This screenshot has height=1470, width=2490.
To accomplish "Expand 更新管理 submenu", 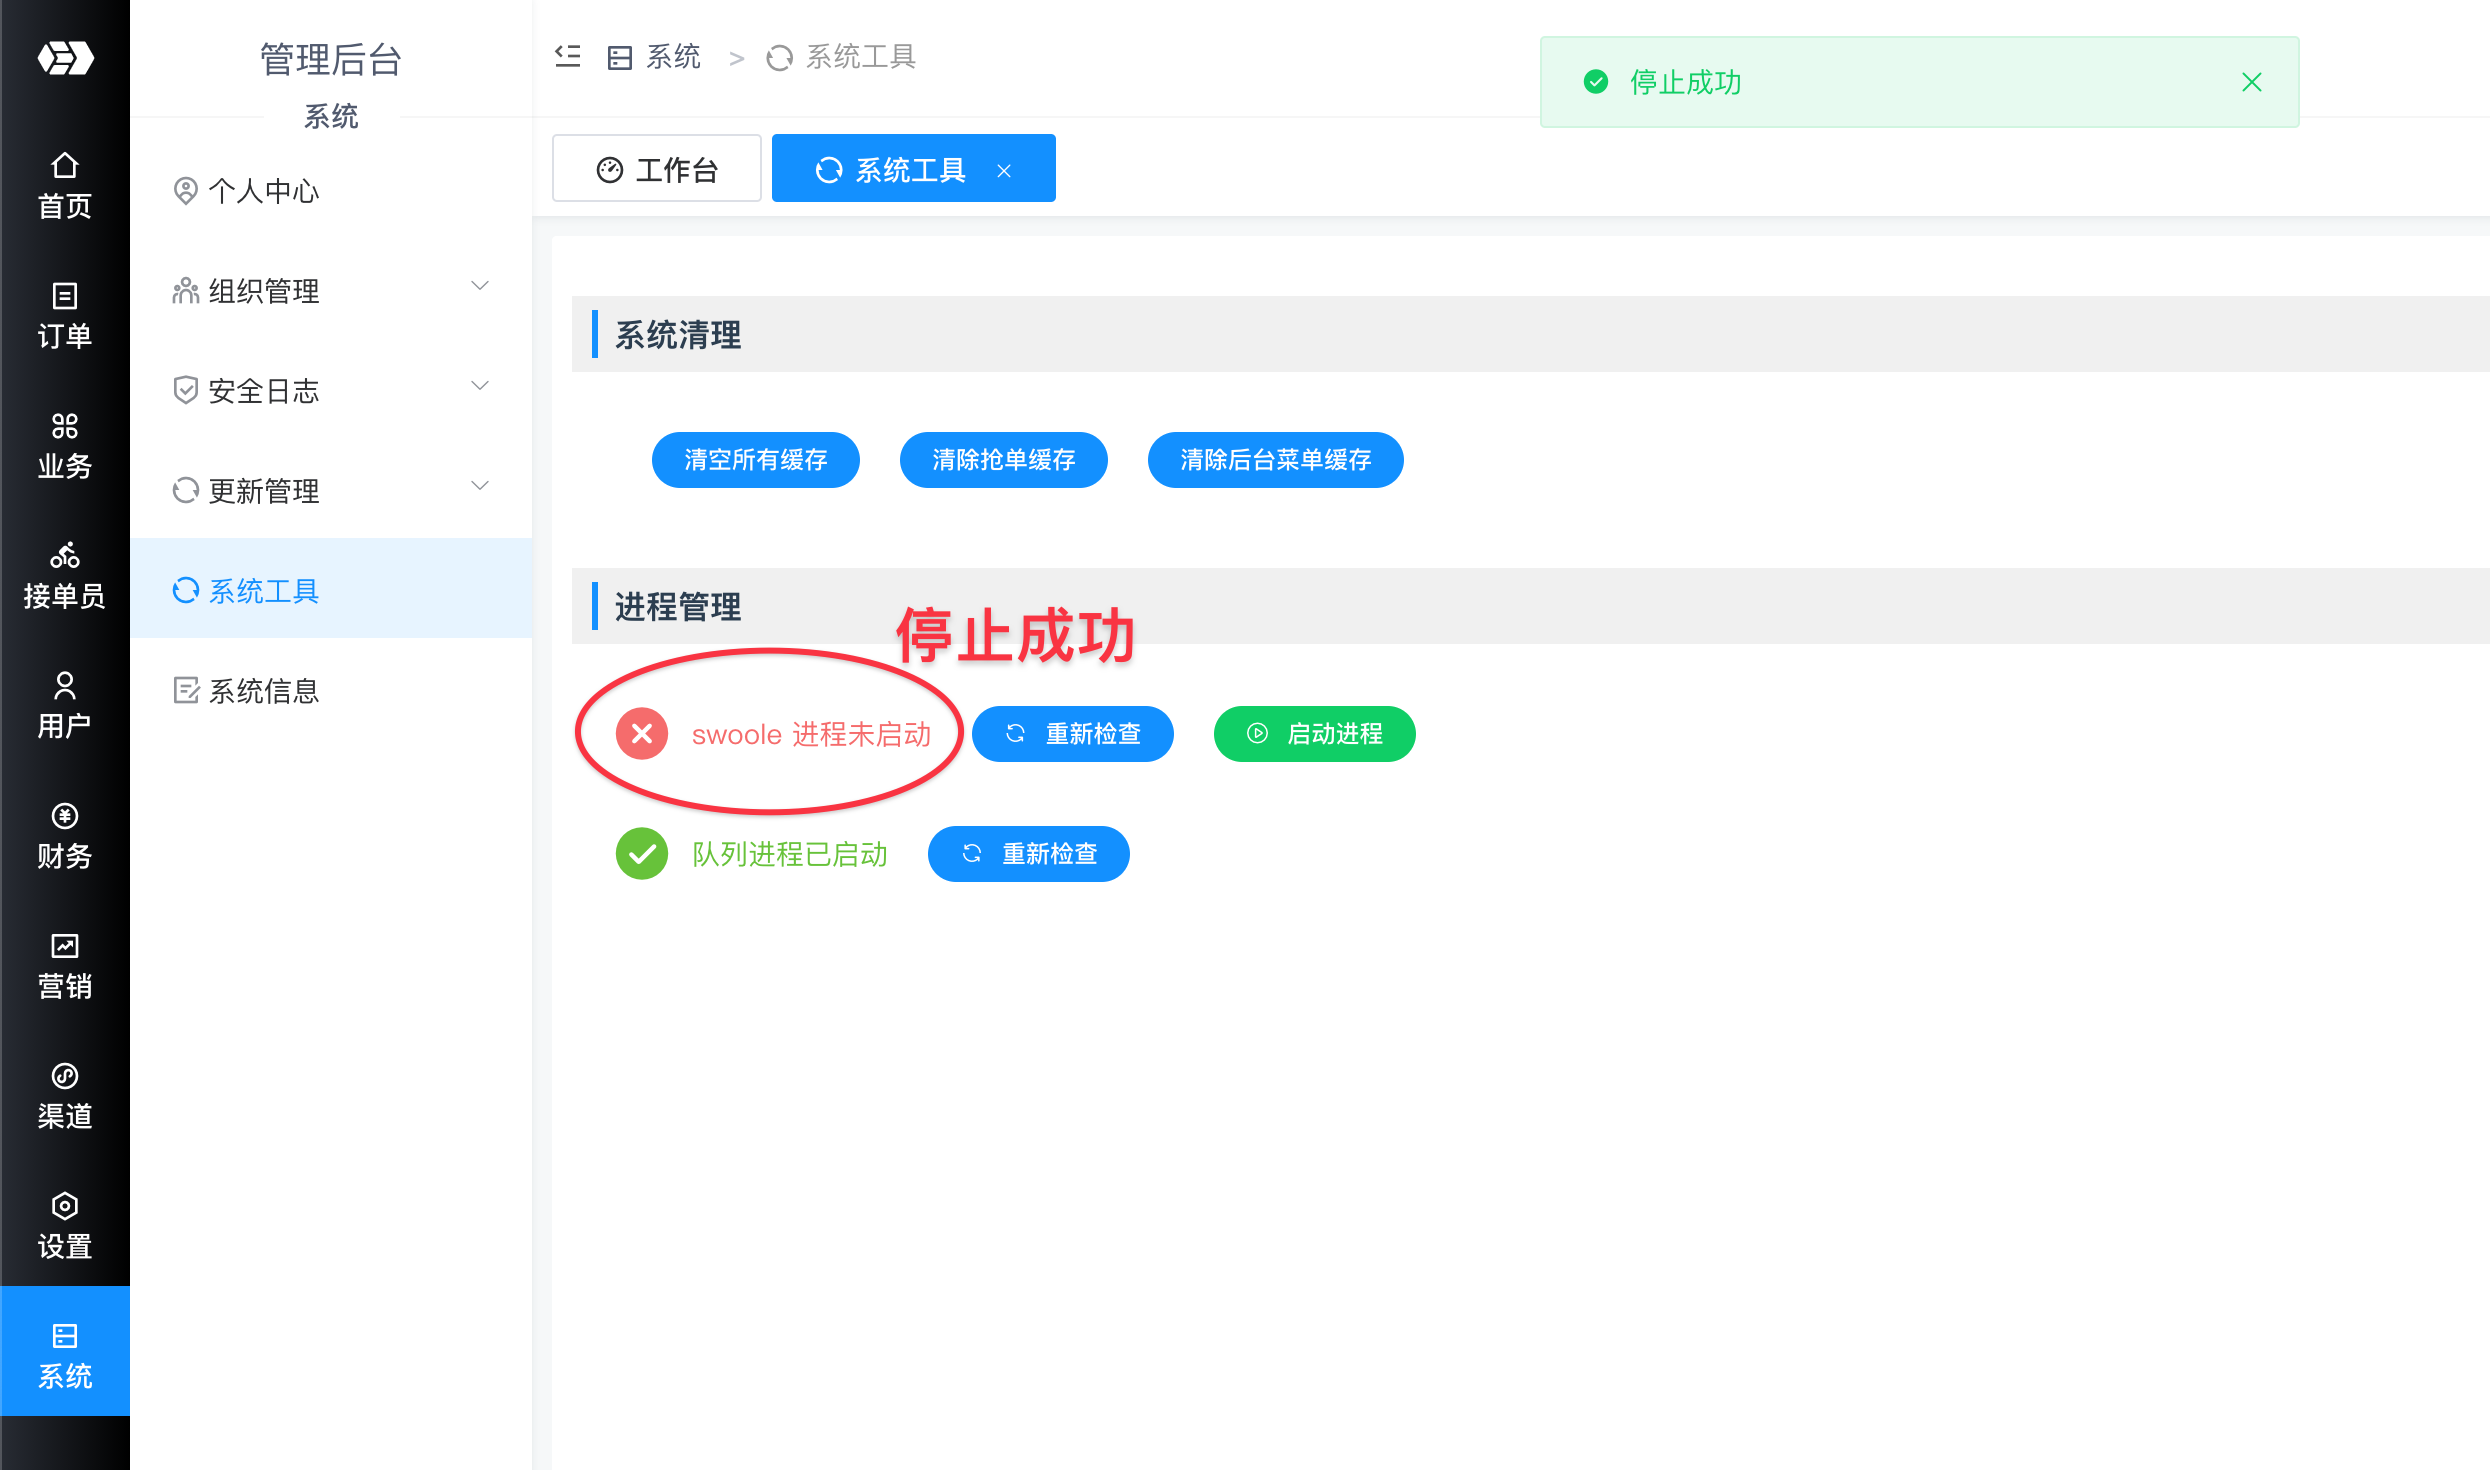I will [x=331, y=490].
